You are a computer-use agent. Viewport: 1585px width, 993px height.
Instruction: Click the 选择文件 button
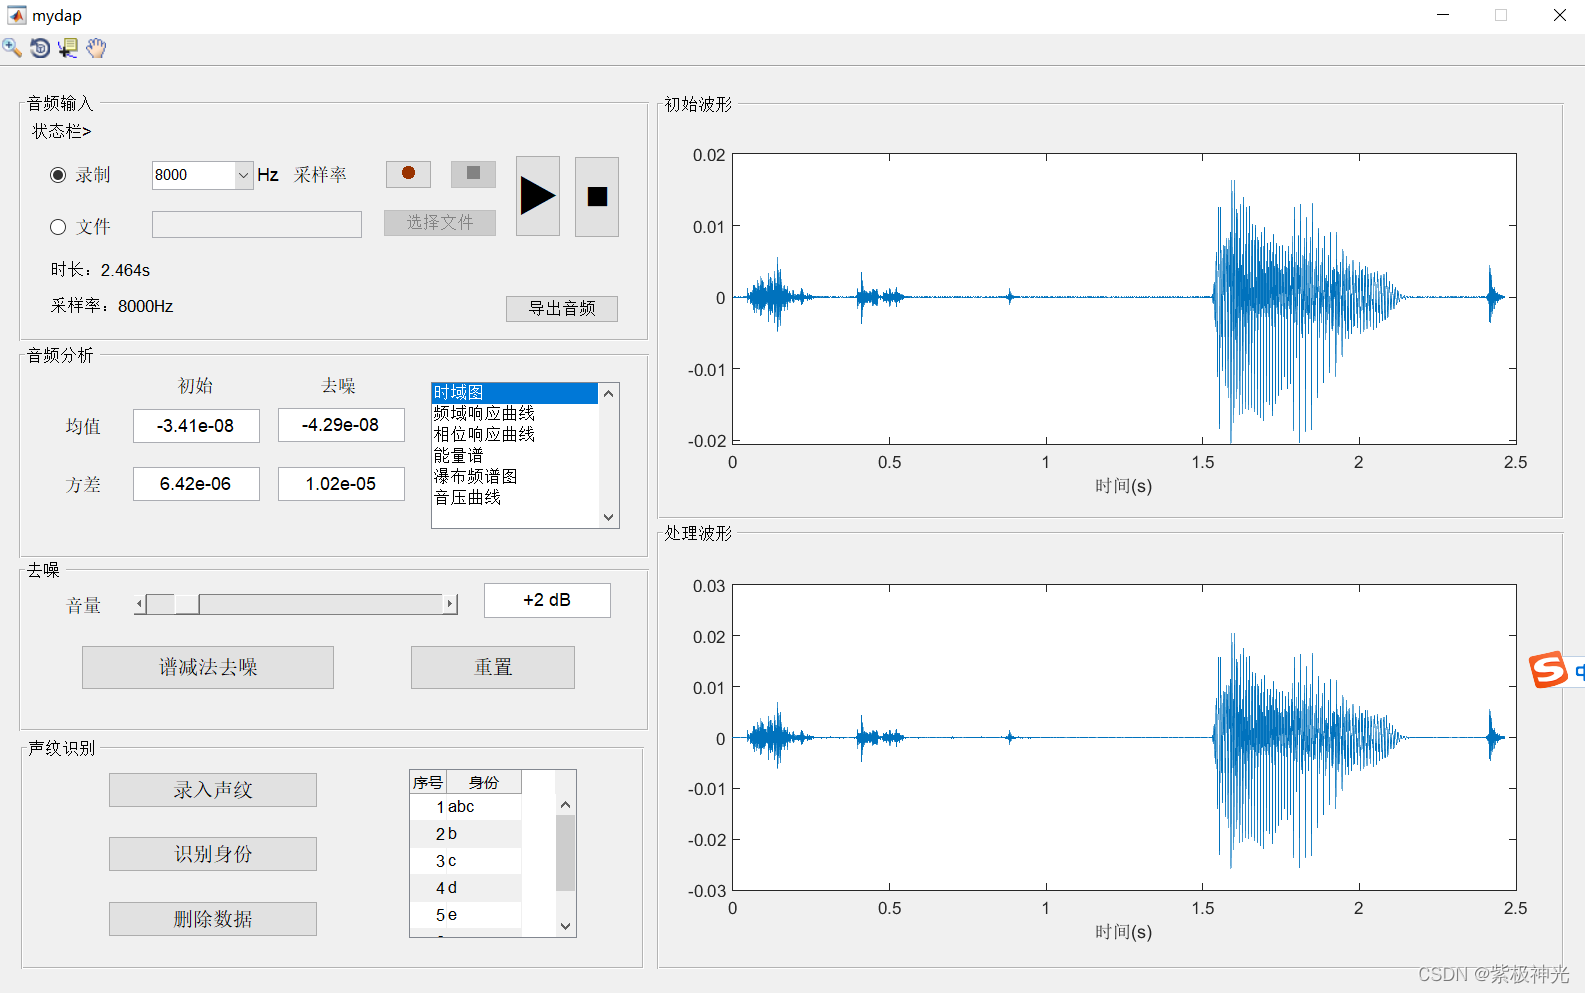click(440, 223)
